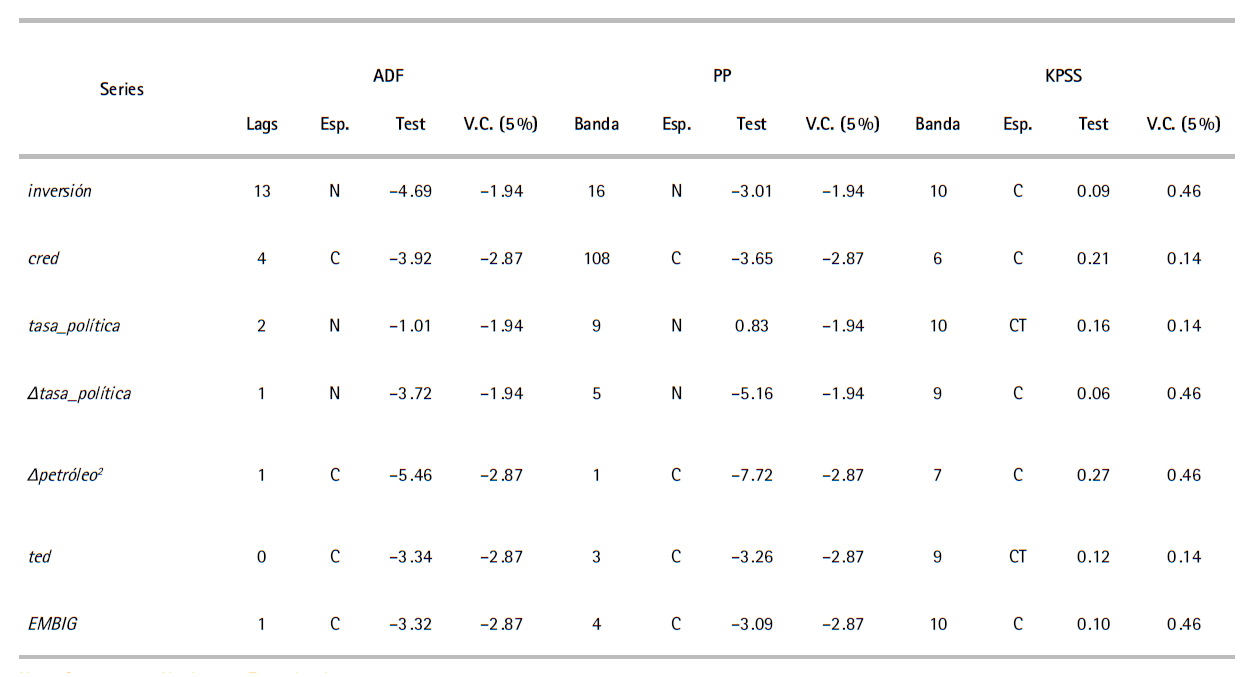Select the KPSS group header
Viewport: 1257px width, 677px height.
(1063, 75)
